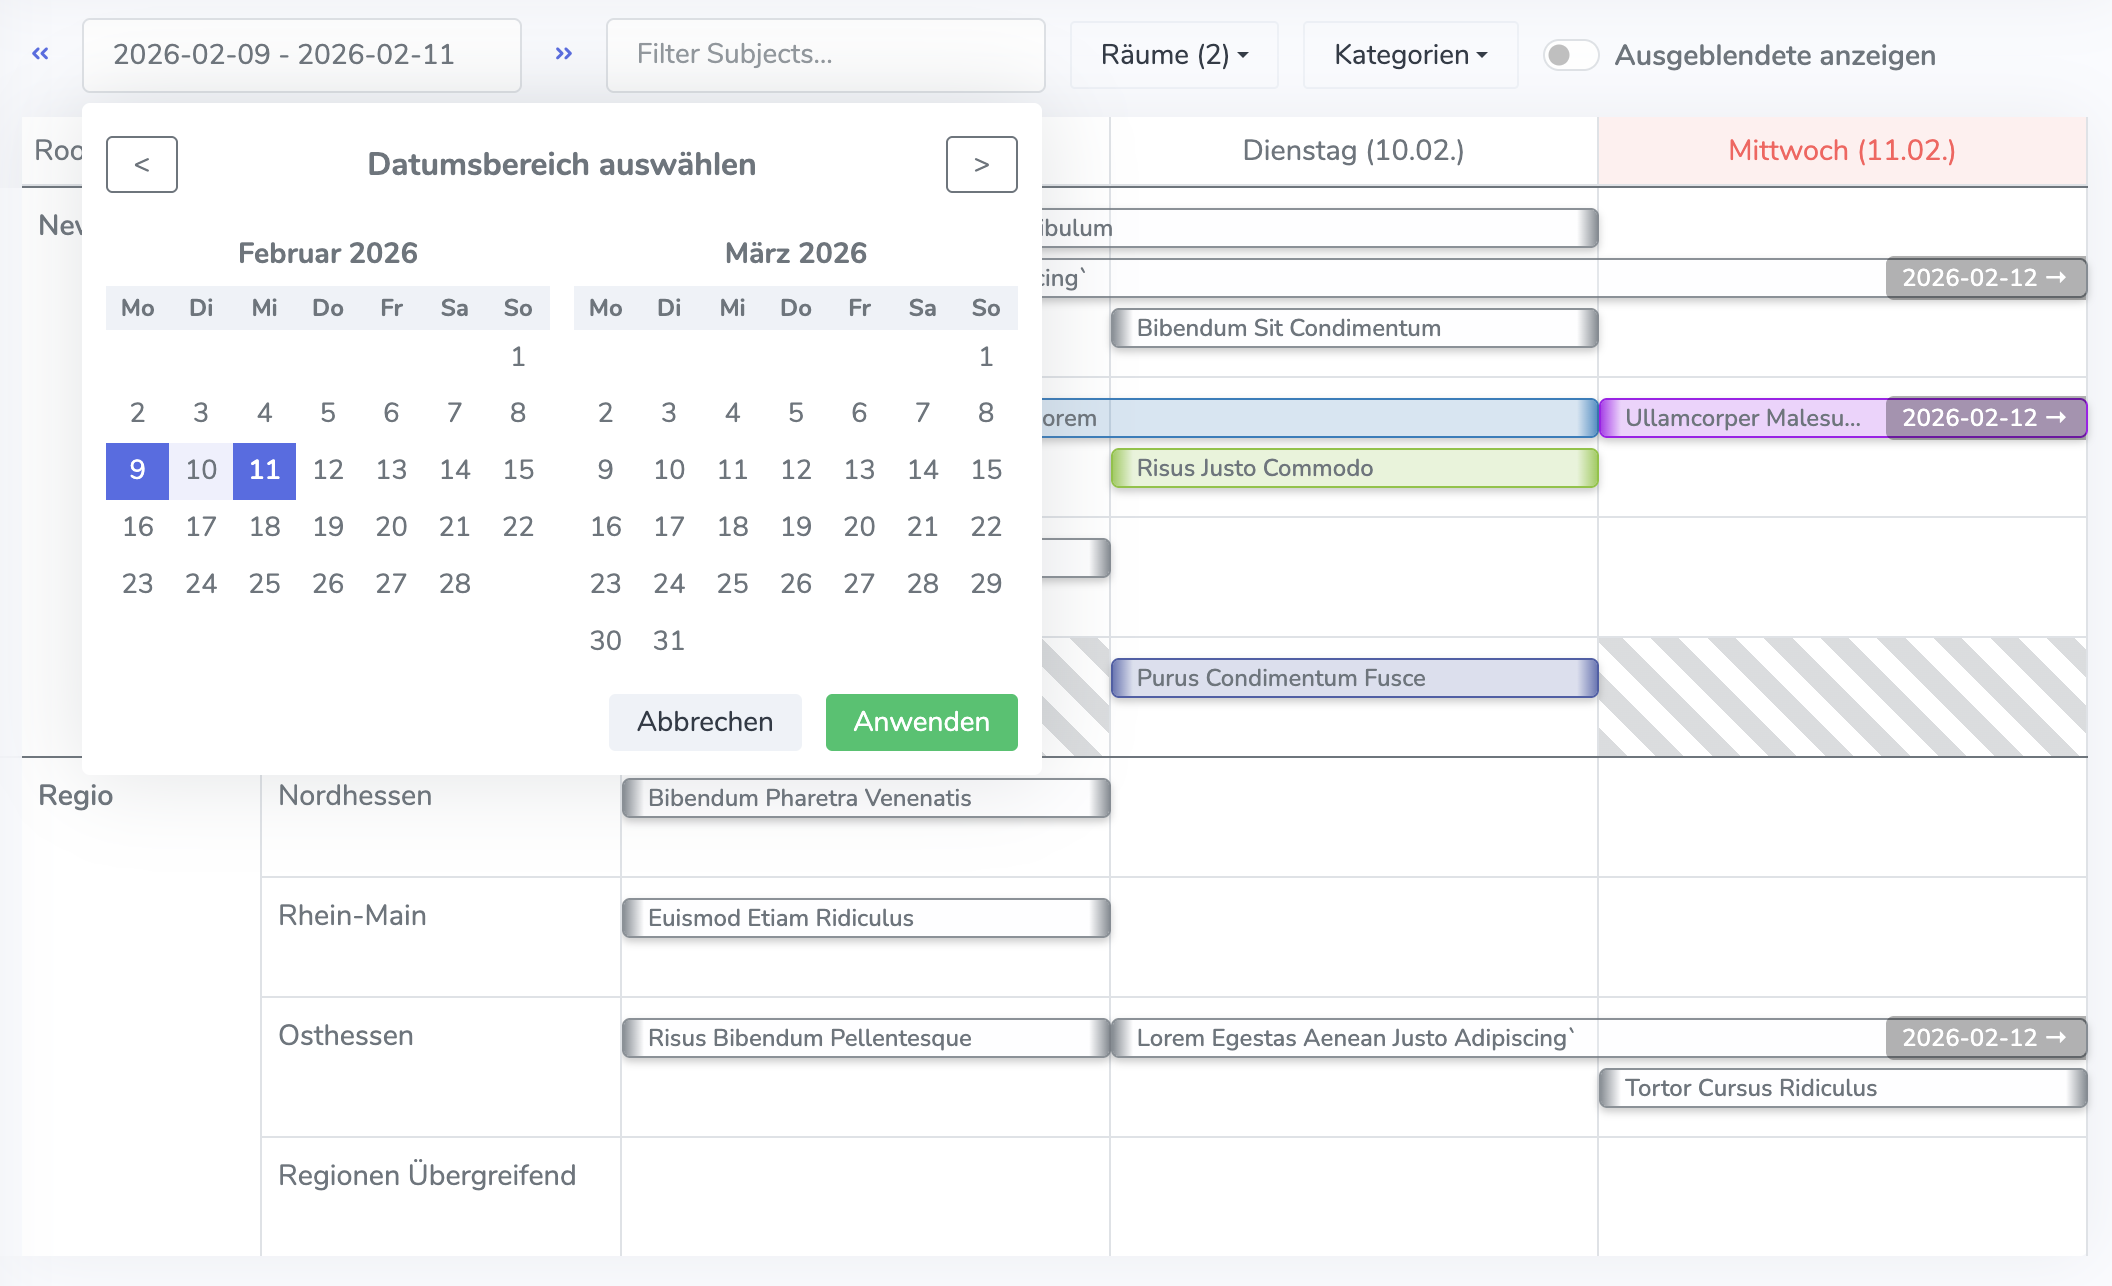Click the Nordhessen room label
2112x1286 pixels.
coord(355,796)
